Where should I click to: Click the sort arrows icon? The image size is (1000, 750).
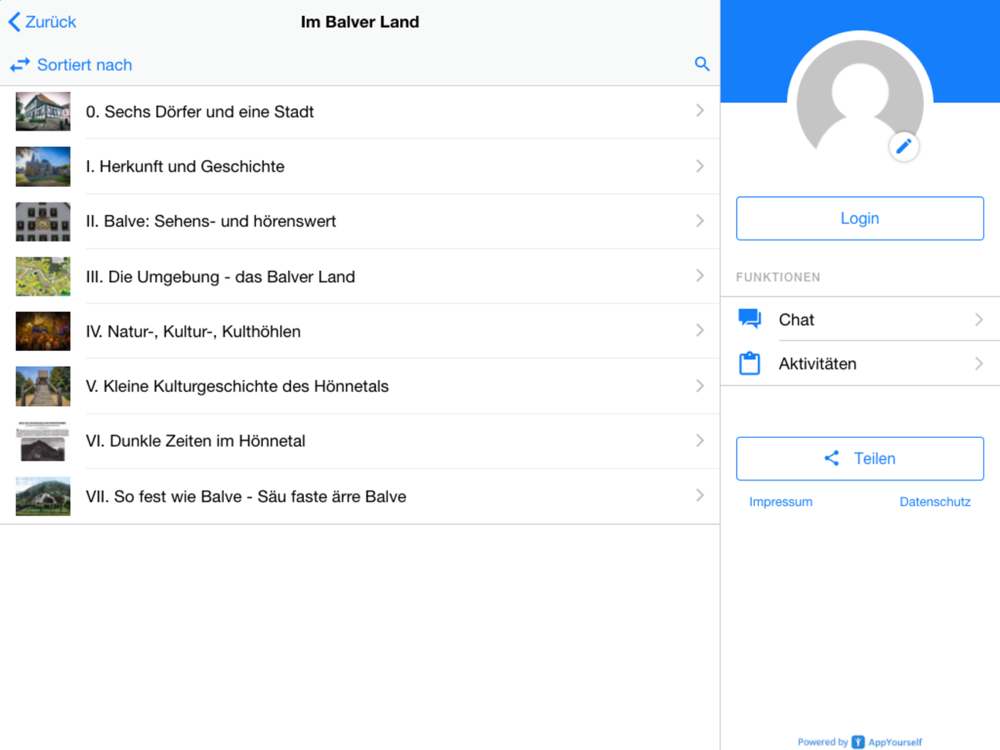(20, 64)
